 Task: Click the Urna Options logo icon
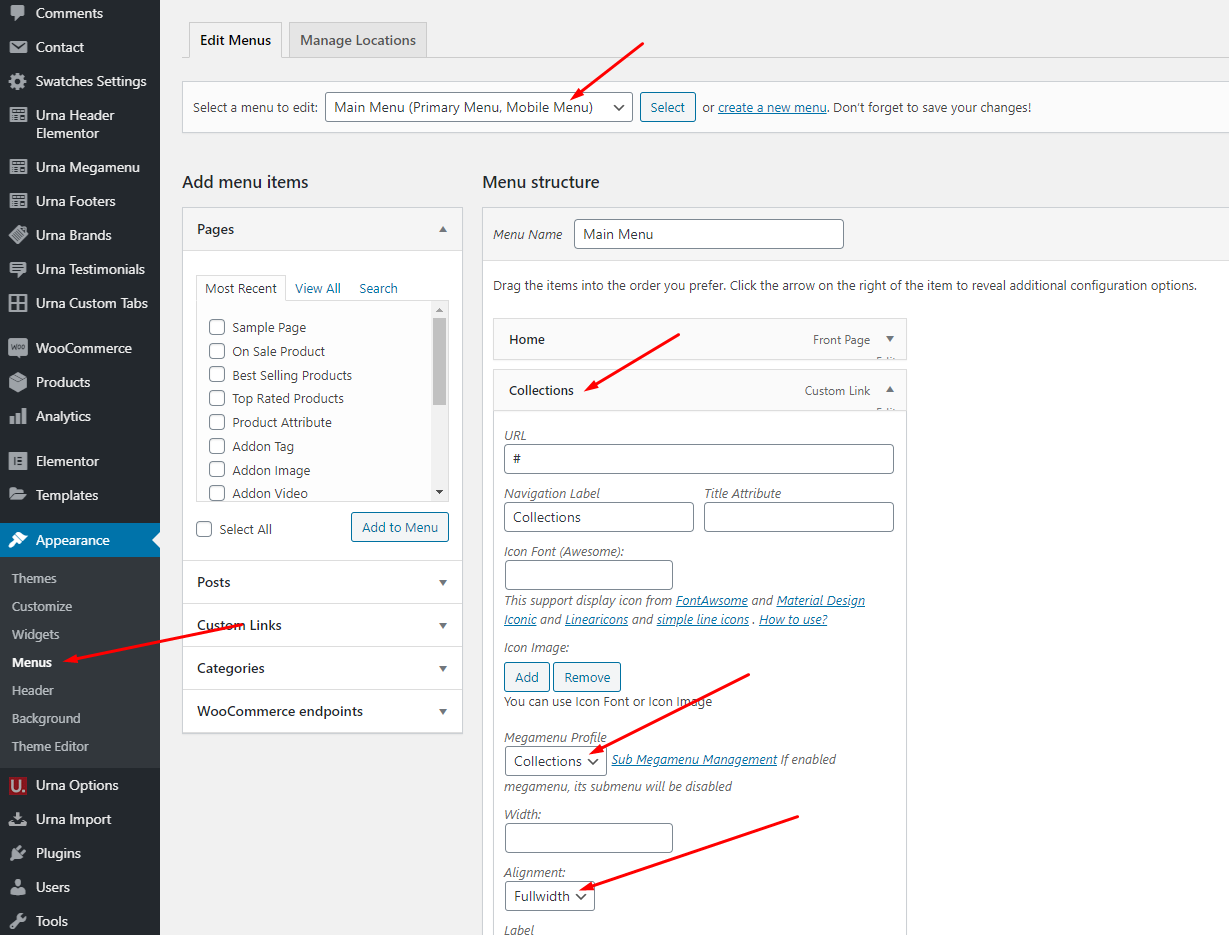coord(18,785)
